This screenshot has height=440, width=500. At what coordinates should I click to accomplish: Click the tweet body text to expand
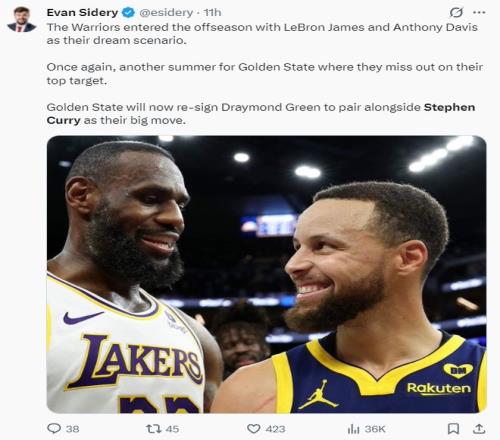265,73
